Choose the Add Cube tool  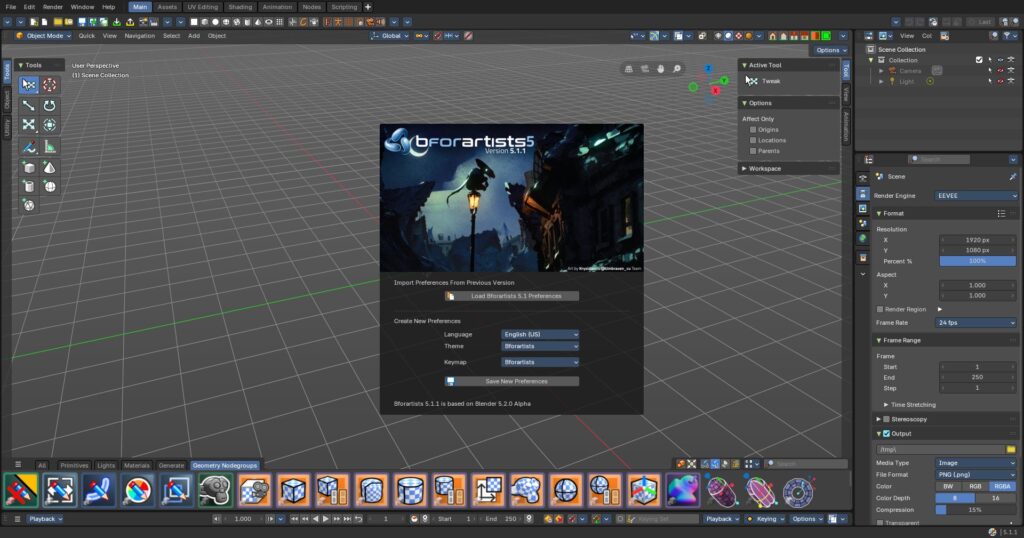[x=29, y=168]
